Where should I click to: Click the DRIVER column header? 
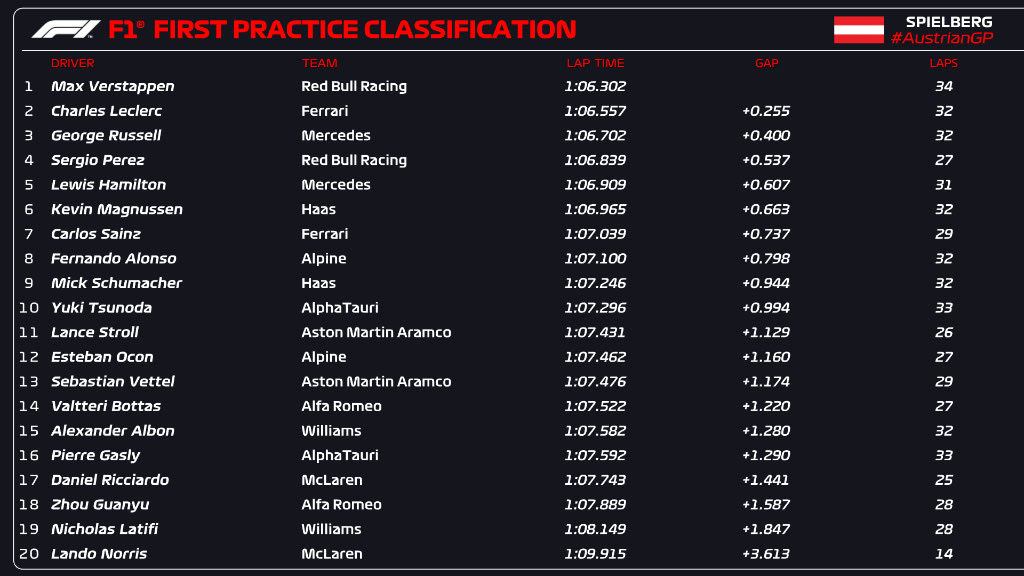click(72, 63)
